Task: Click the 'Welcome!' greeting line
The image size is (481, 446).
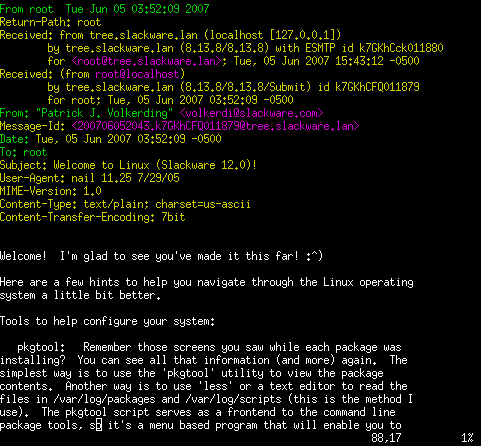Action: [161, 256]
